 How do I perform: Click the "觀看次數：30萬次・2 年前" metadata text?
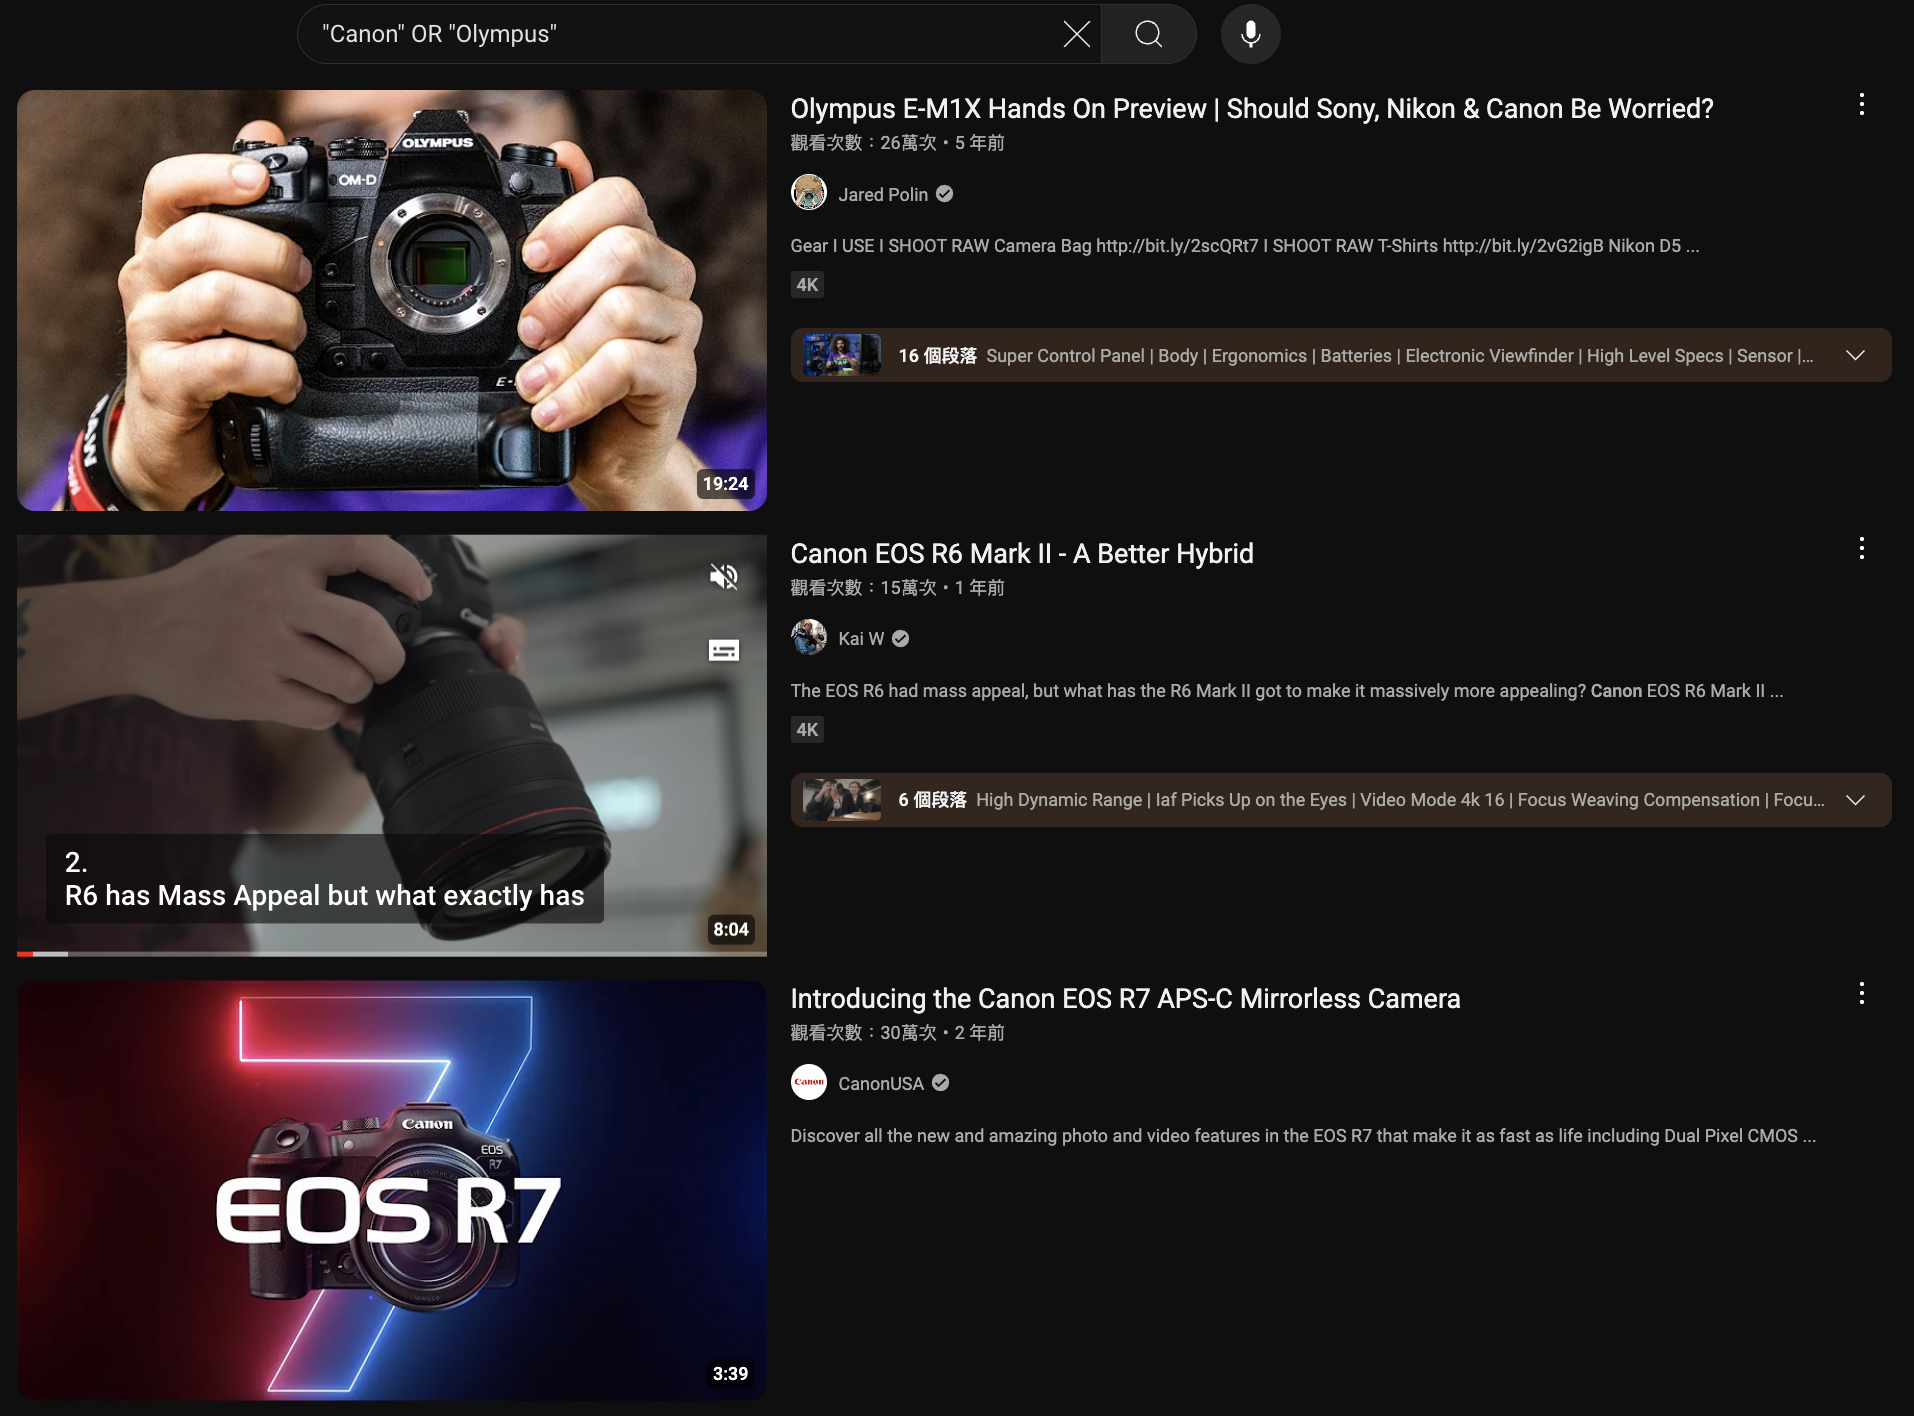897,1033
